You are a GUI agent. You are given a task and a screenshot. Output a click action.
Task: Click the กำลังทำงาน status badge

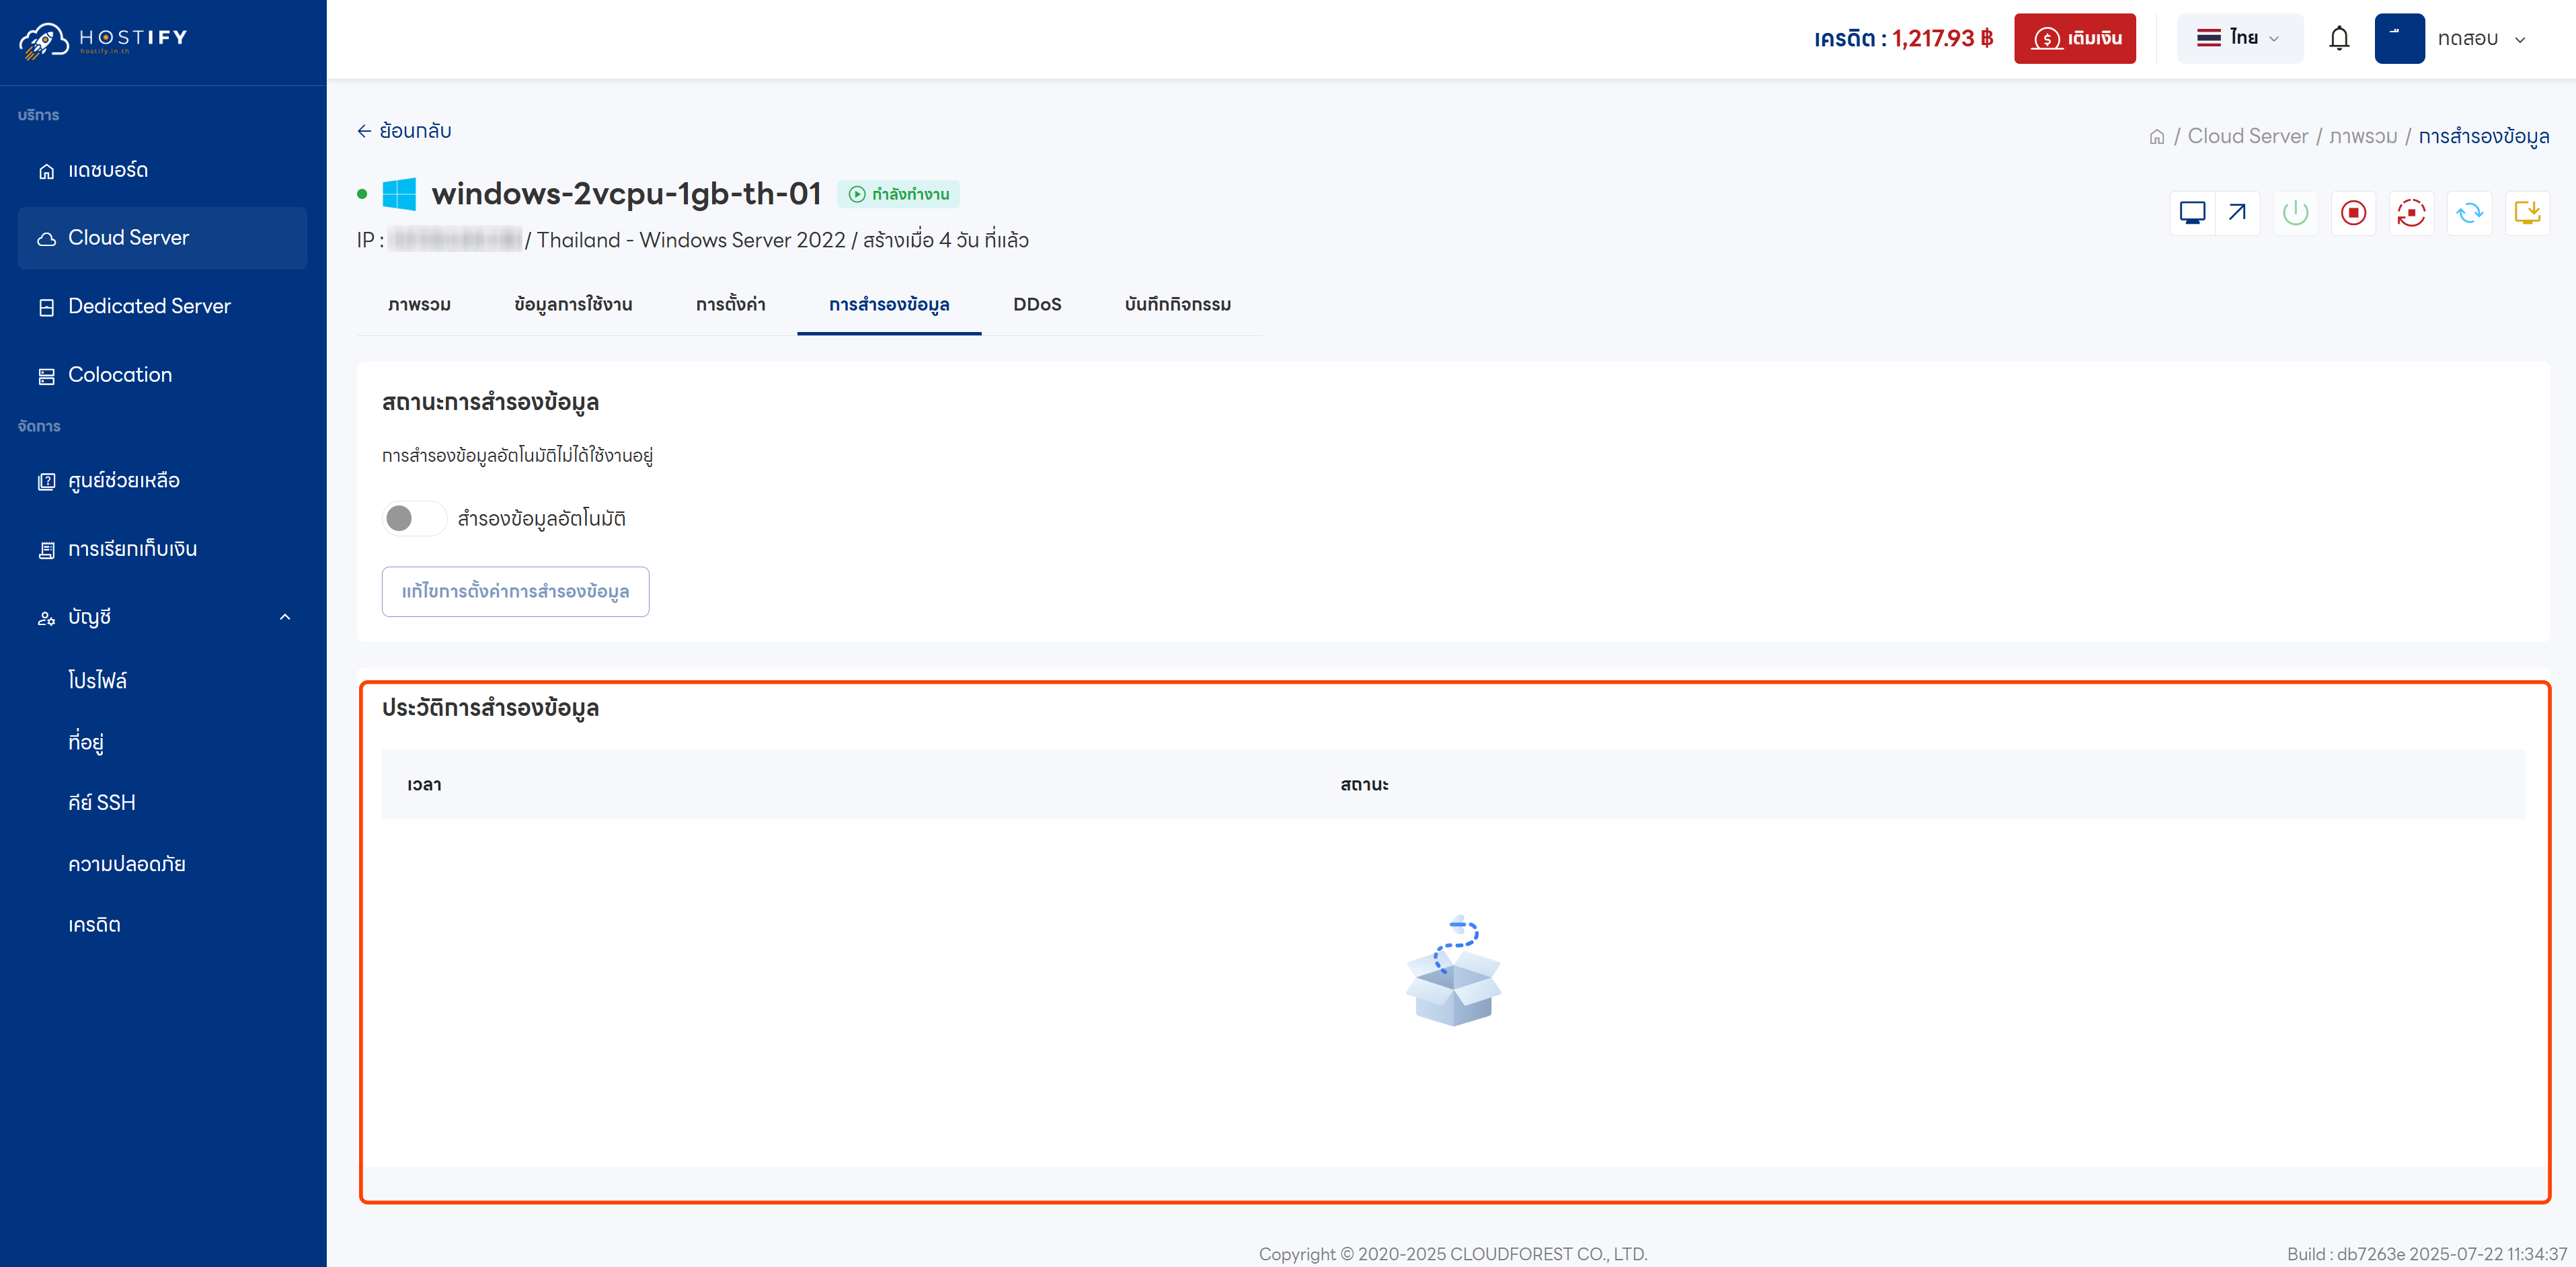pyautogui.click(x=898, y=194)
